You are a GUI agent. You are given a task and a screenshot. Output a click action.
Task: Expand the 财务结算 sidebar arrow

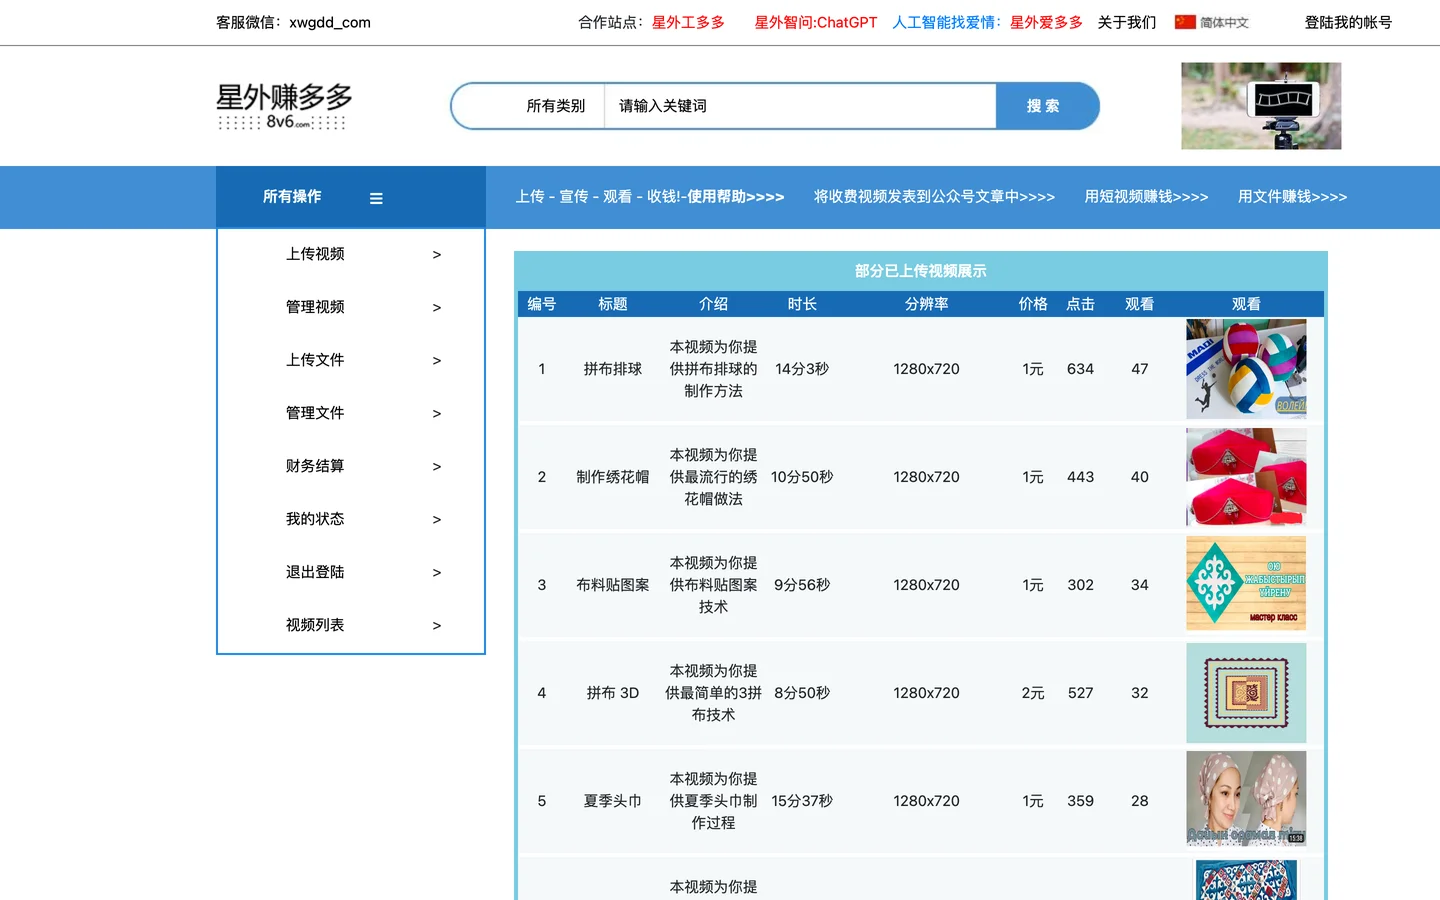(x=436, y=467)
